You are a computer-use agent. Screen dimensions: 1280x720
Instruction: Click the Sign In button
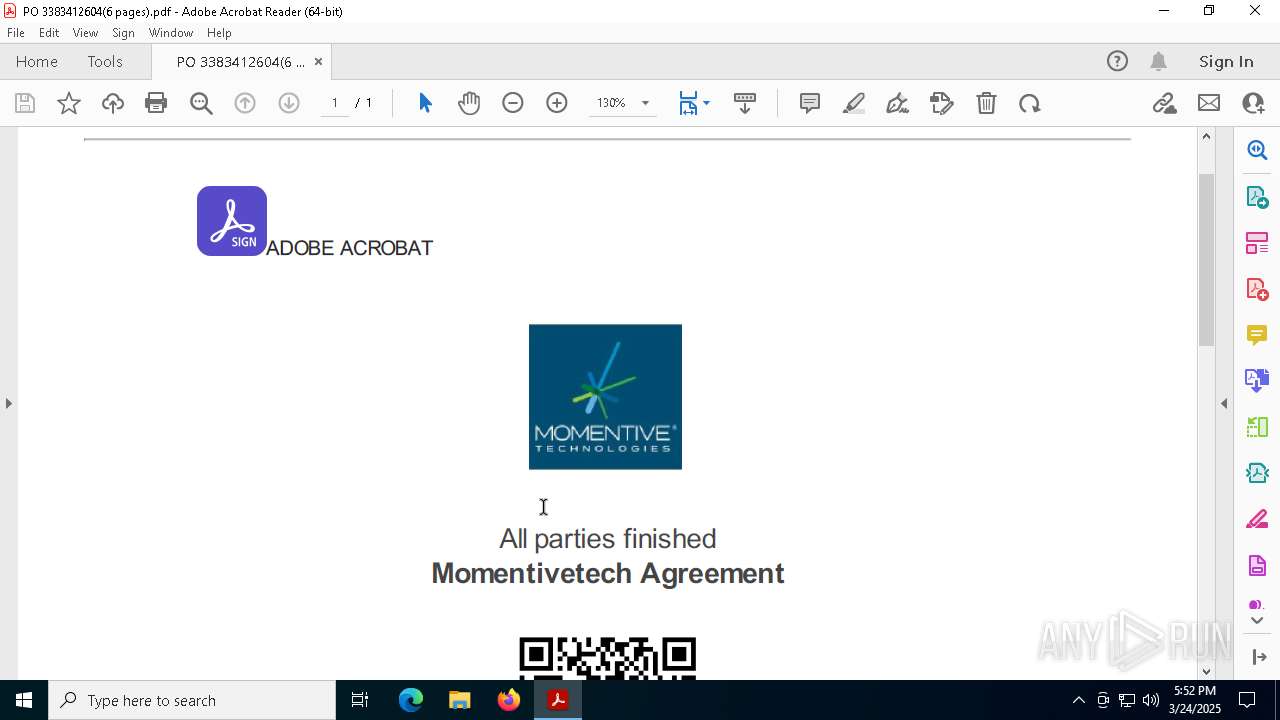point(1226,62)
